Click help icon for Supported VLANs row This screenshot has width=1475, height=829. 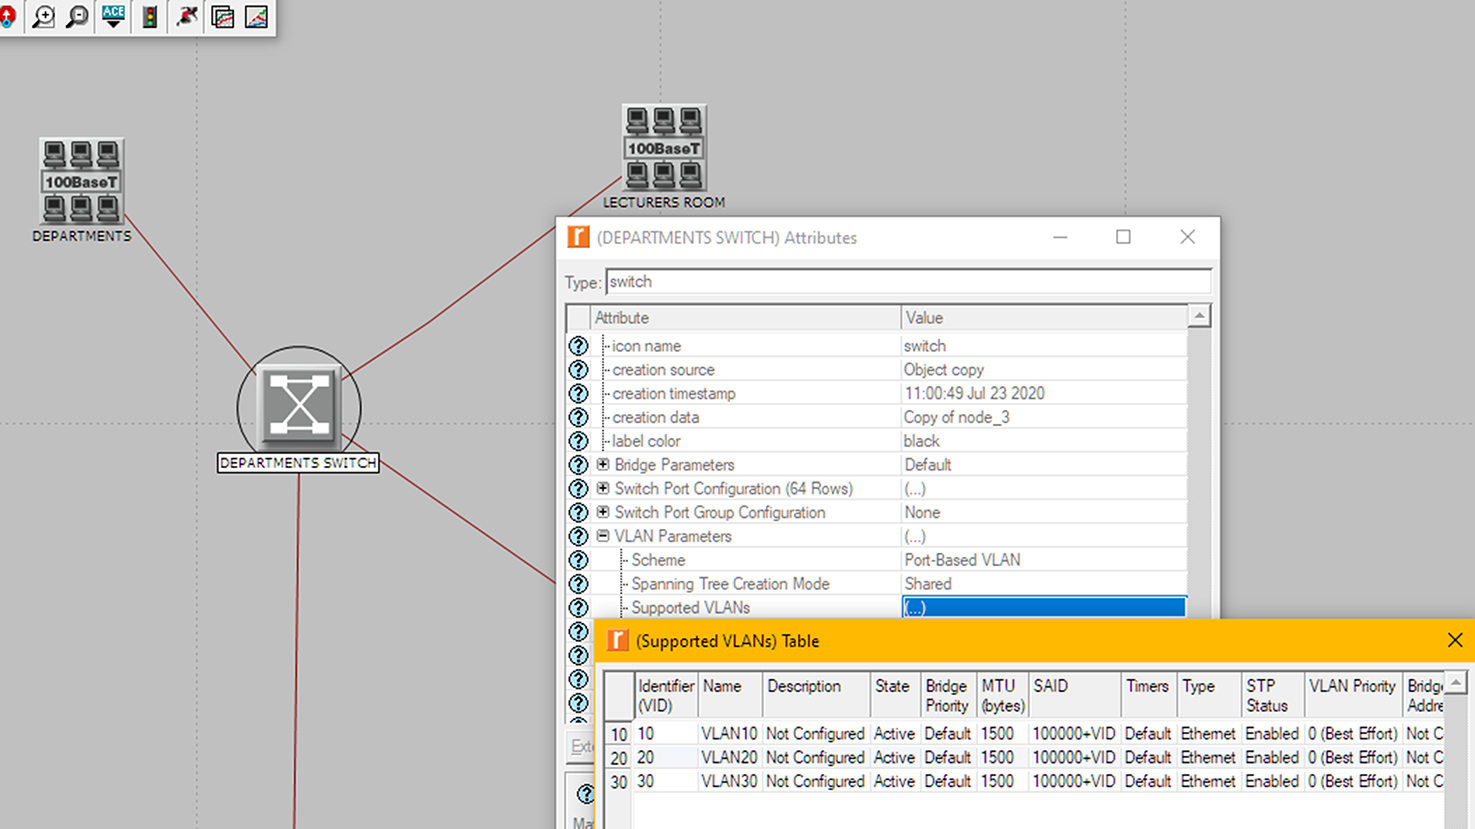578,608
